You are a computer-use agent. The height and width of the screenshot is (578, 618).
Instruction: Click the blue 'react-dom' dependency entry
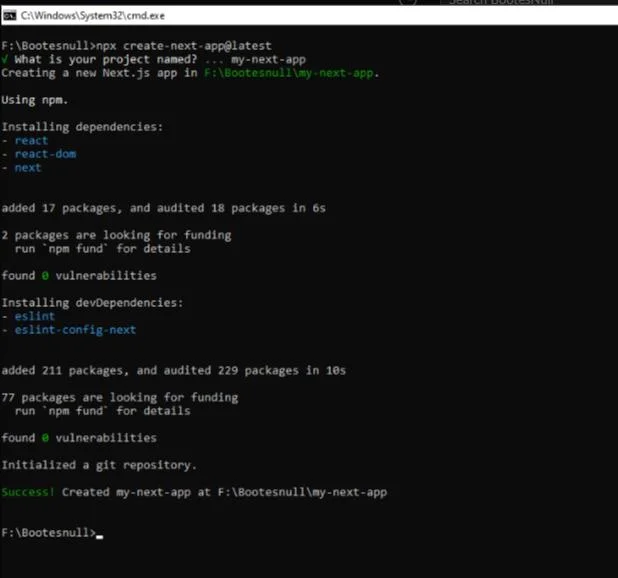pos(45,154)
